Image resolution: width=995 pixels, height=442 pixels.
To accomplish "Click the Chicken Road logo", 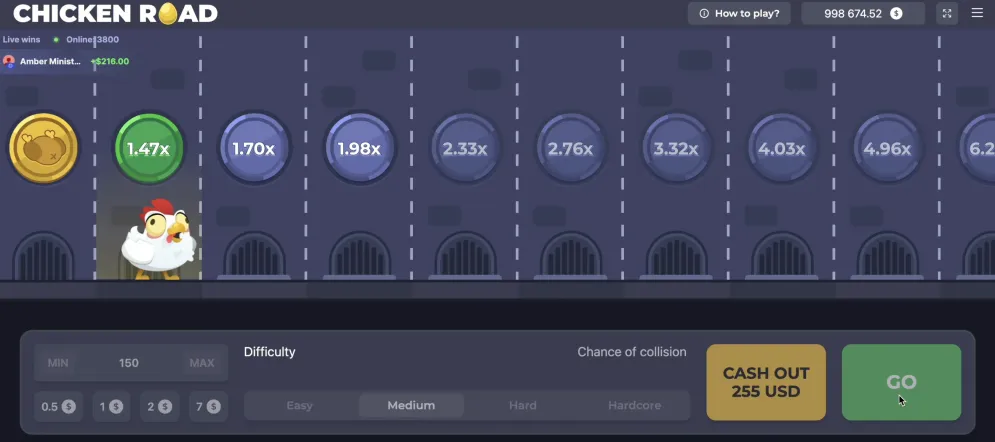I will click(115, 13).
